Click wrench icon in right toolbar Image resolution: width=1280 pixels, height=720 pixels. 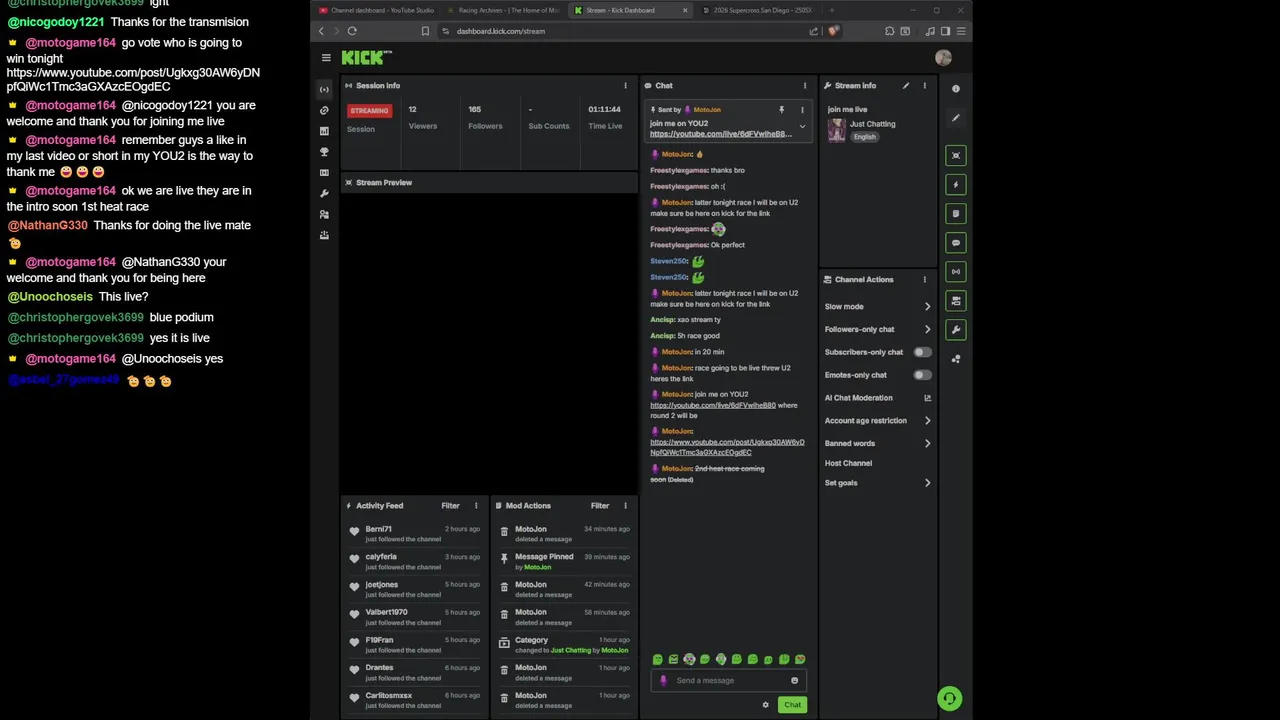click(956, 330)
